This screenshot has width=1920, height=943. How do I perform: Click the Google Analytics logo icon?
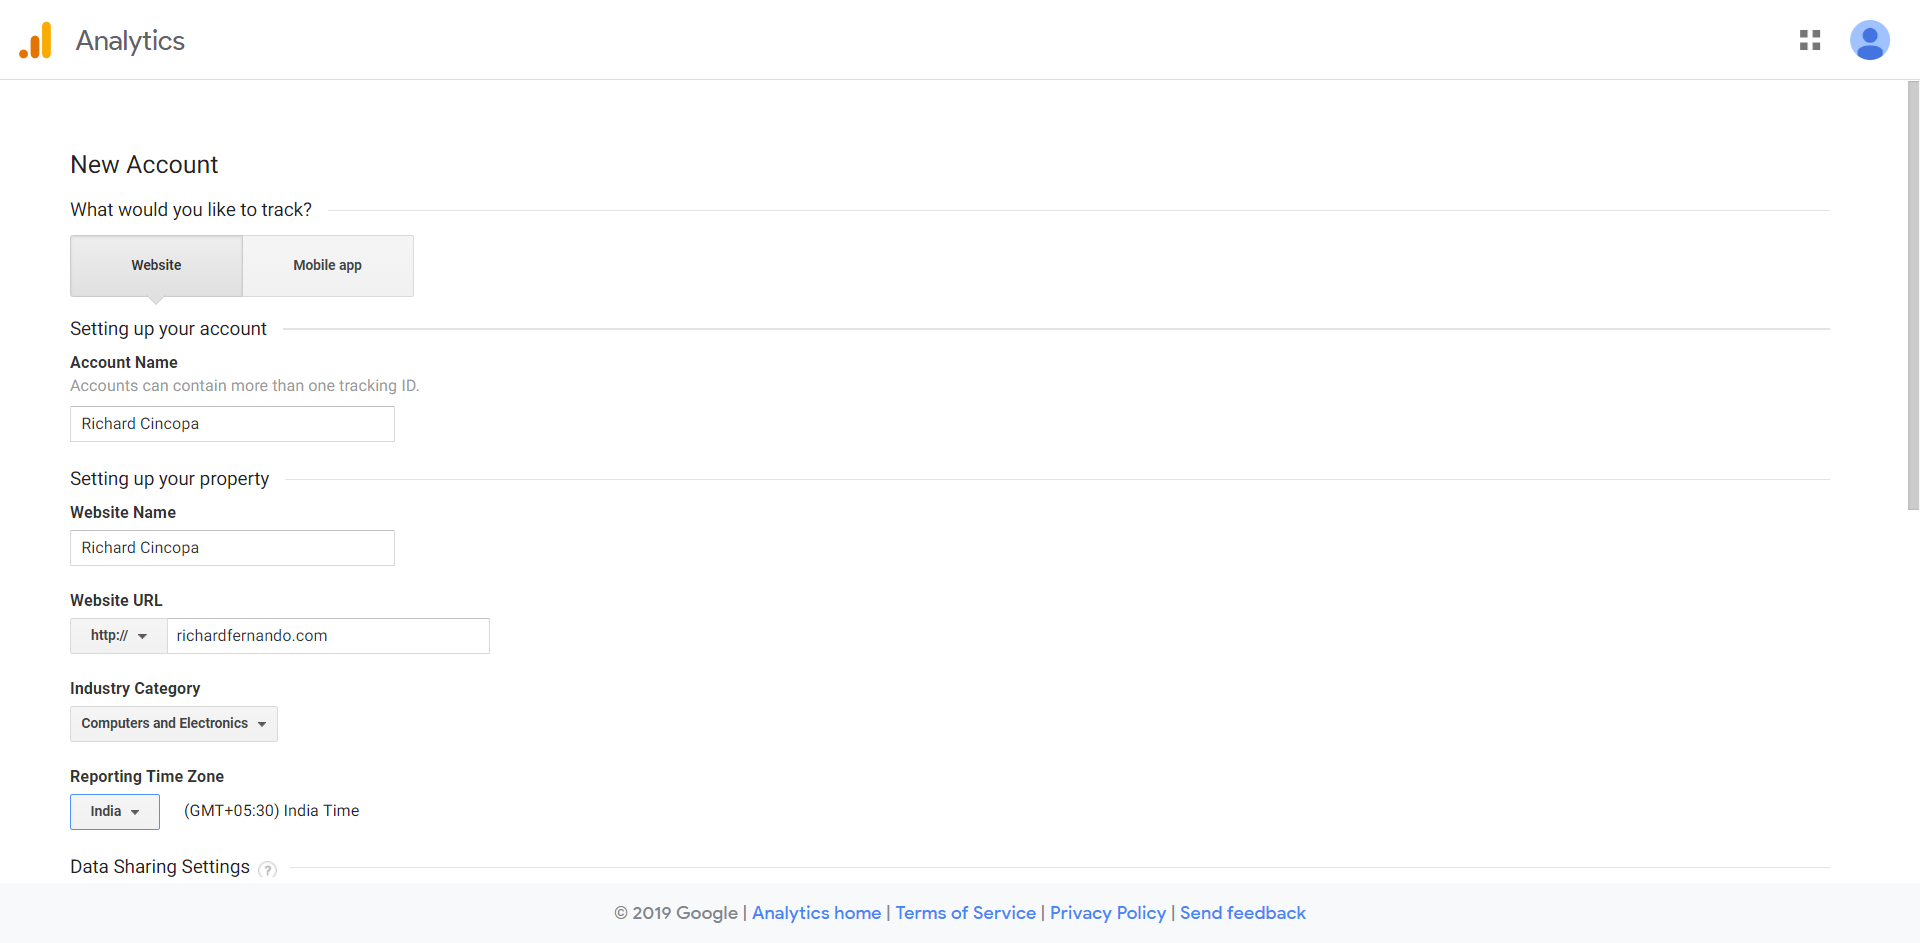click(36, 41)
